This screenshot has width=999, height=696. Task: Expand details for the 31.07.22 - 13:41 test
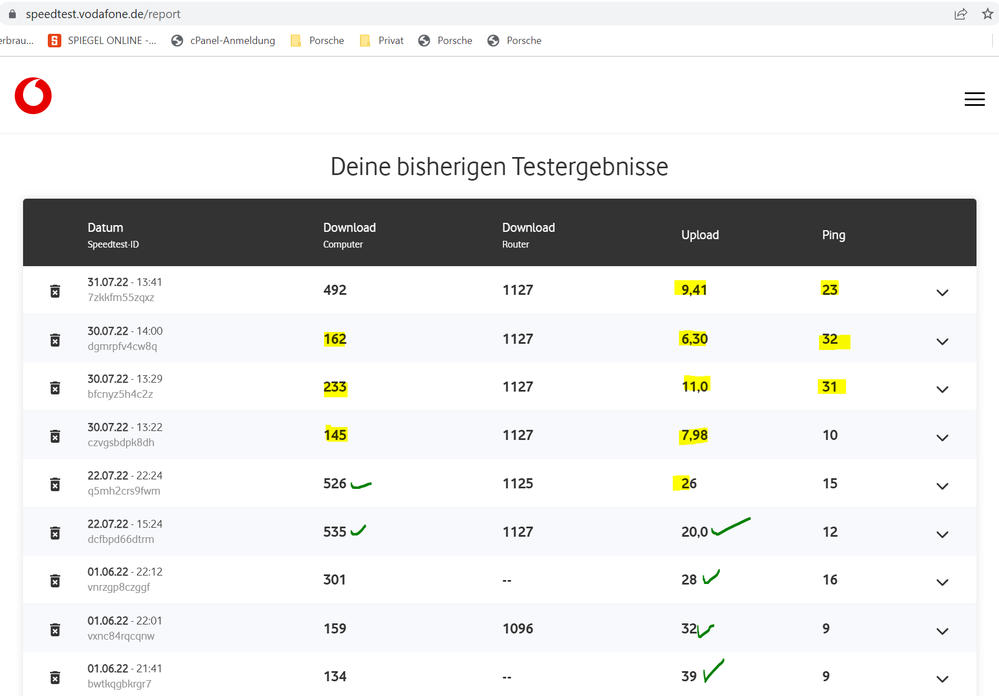pos(941,293)
